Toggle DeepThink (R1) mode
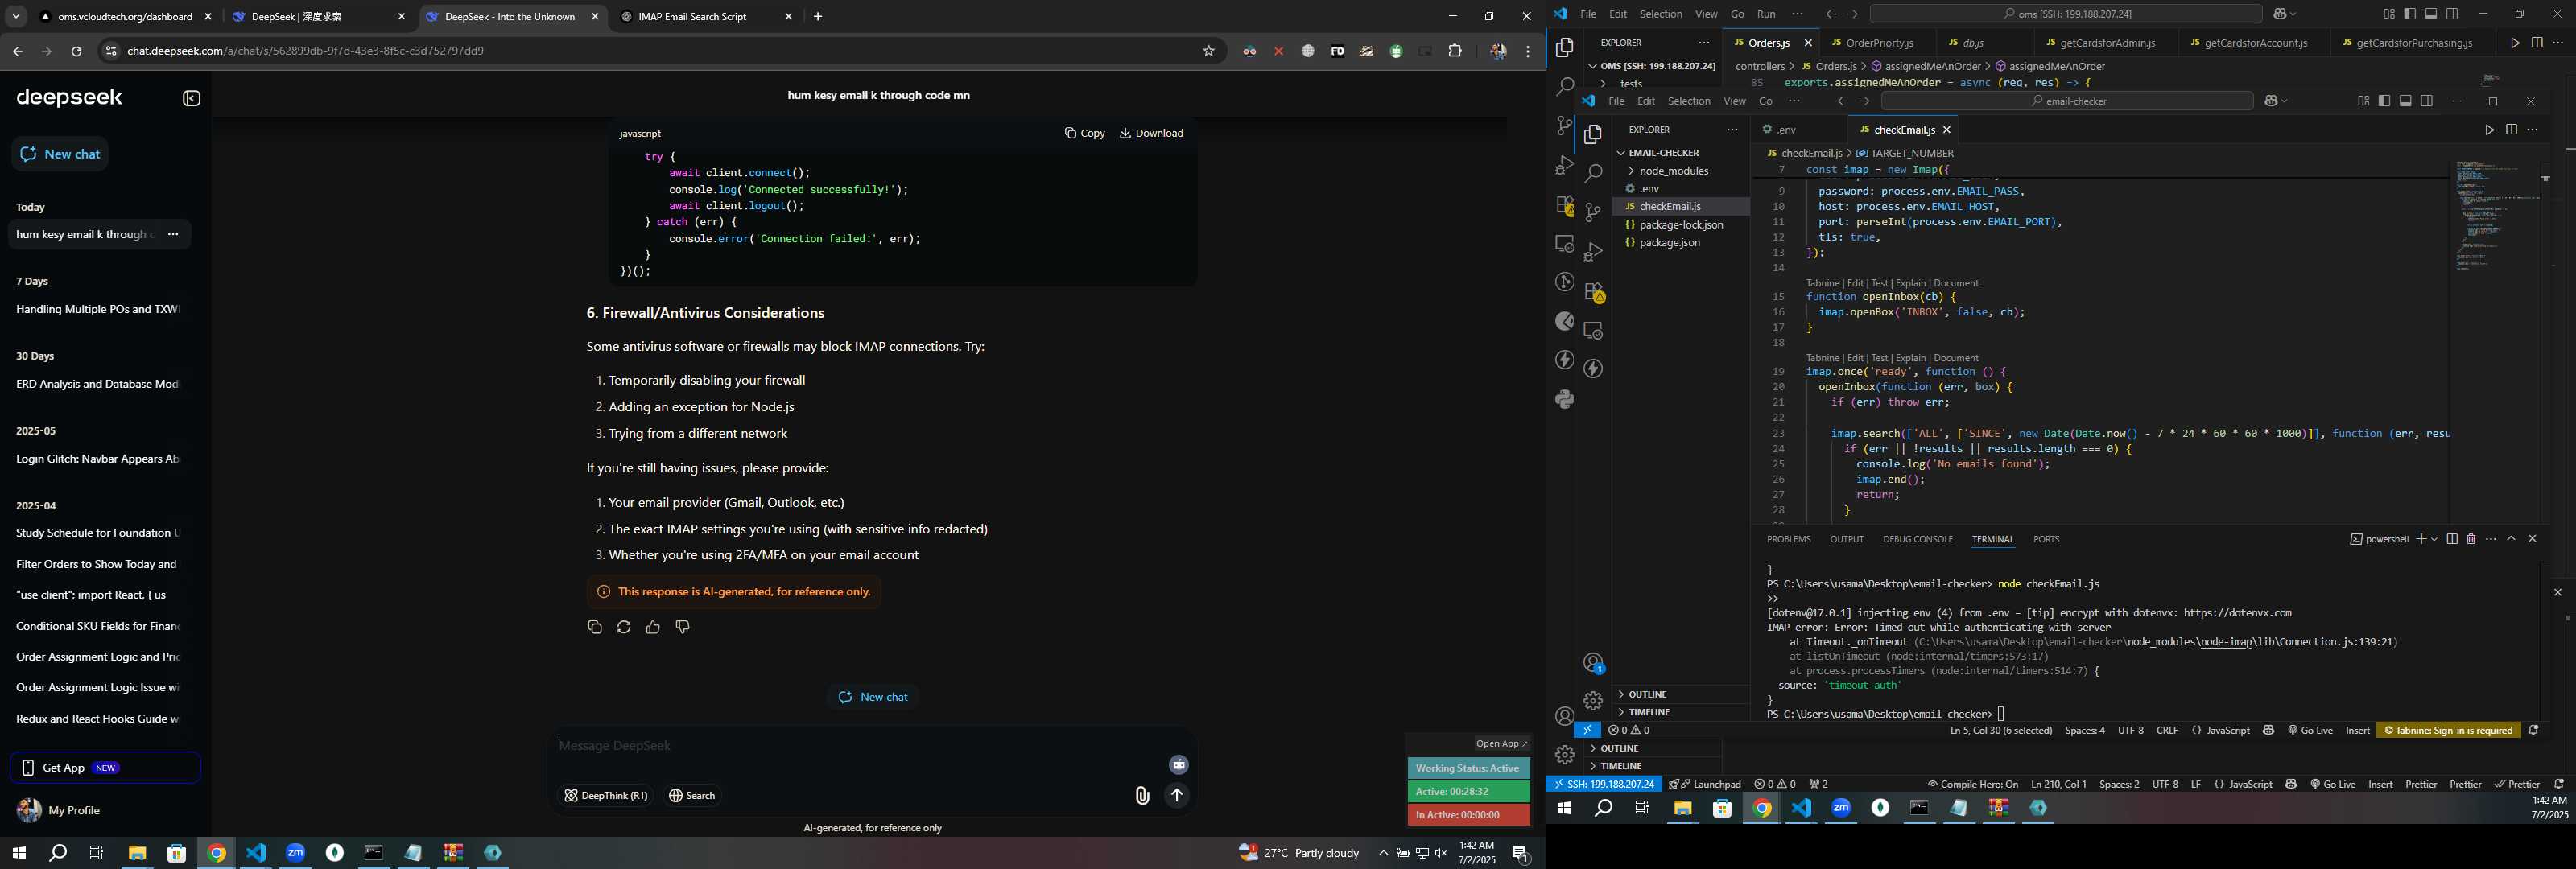The height and width of the screenshot is (869, 2576). point(606,796)
